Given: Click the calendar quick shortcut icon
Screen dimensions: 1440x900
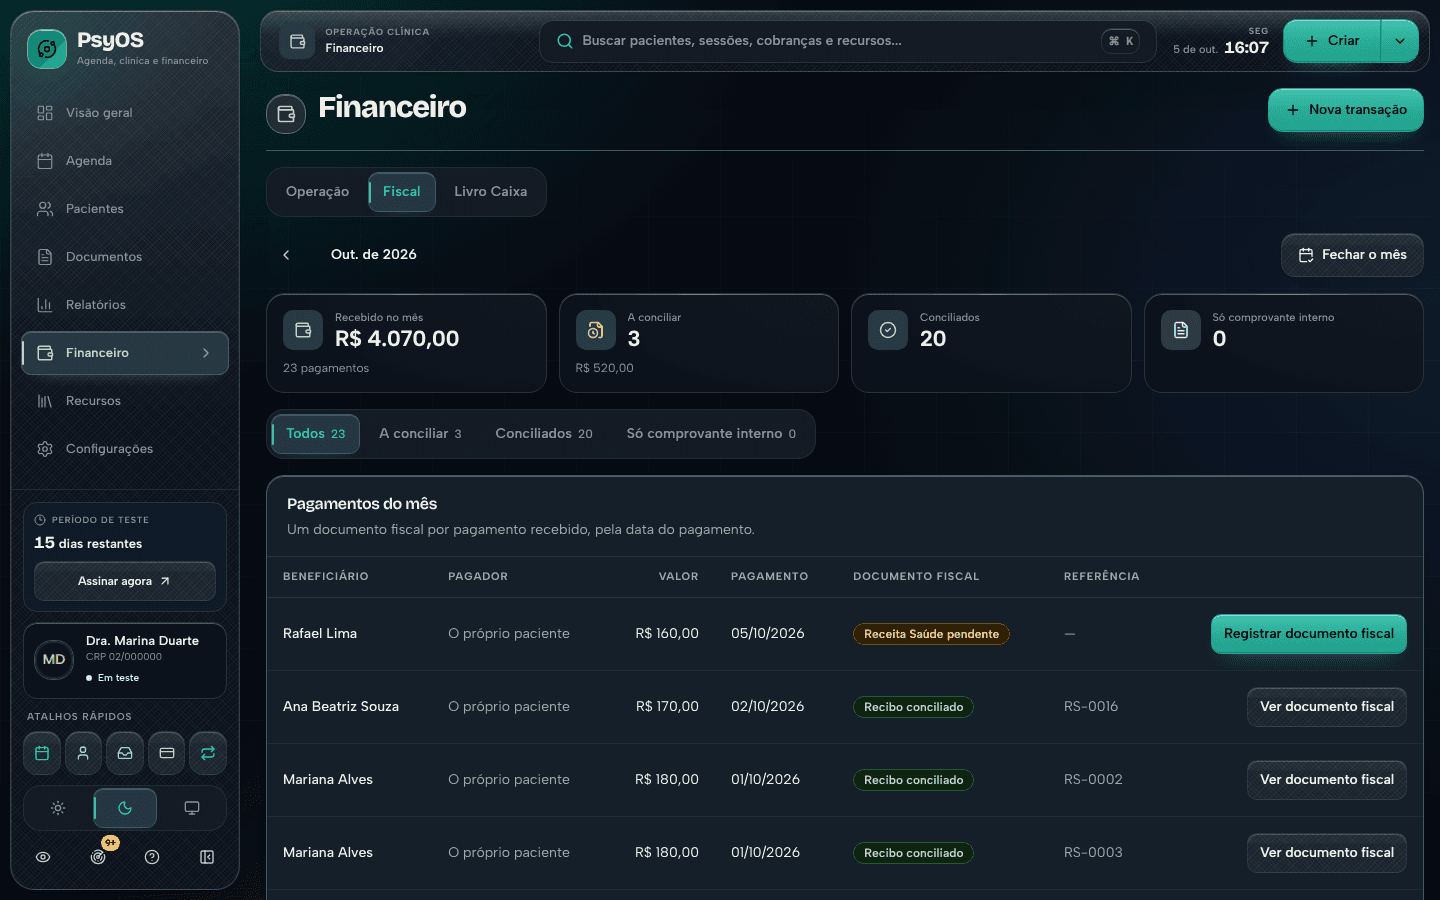Looking at the screenshot, I should (42, 753).
